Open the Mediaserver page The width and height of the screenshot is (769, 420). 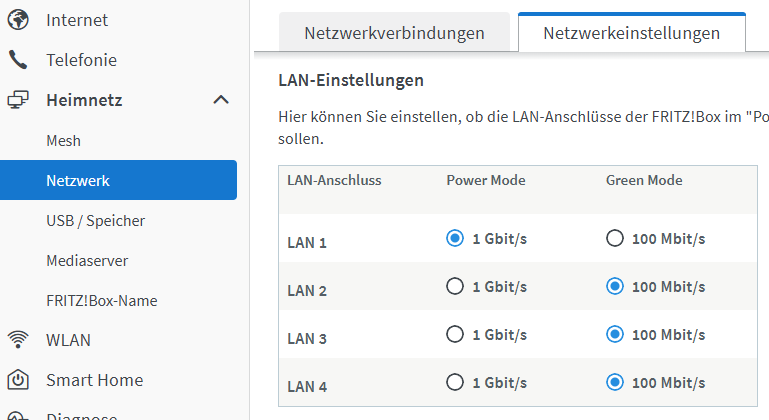[87, 261]
